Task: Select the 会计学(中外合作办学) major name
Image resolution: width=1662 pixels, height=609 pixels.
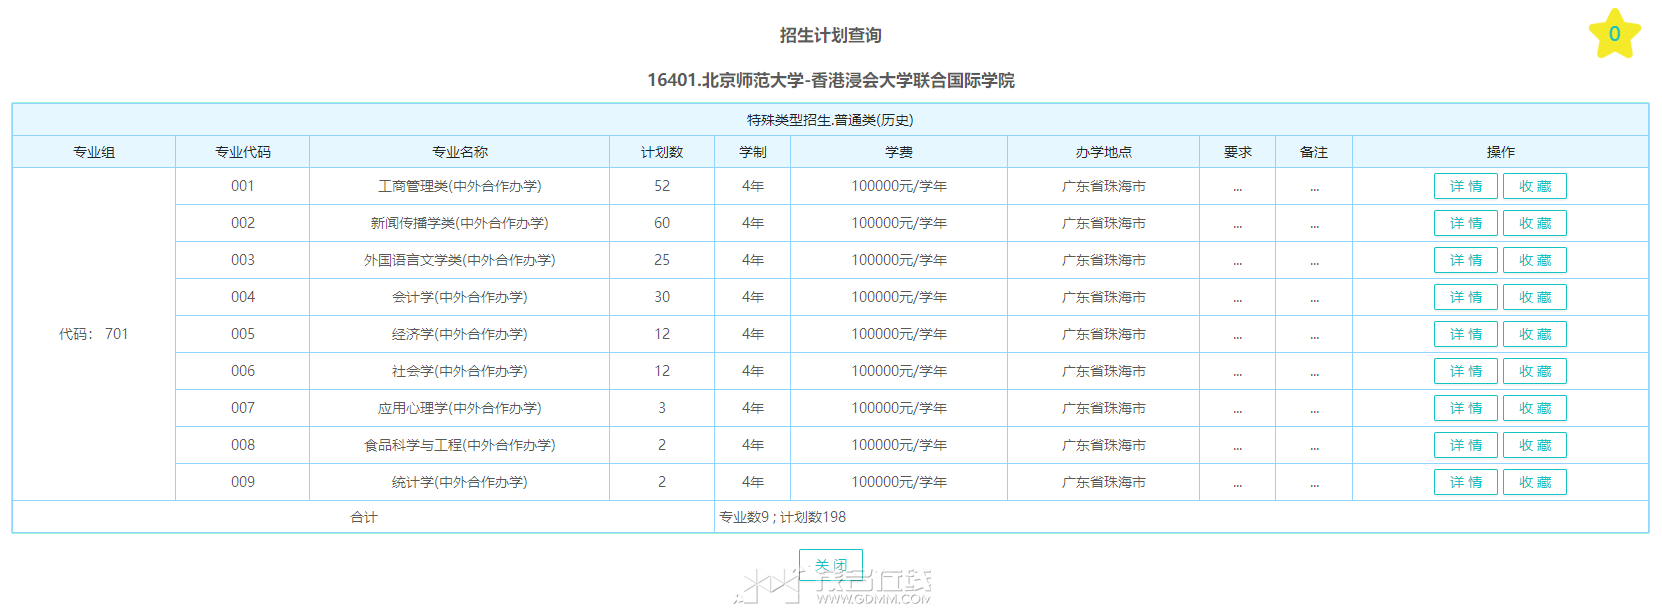Action: tap(460, 297)
